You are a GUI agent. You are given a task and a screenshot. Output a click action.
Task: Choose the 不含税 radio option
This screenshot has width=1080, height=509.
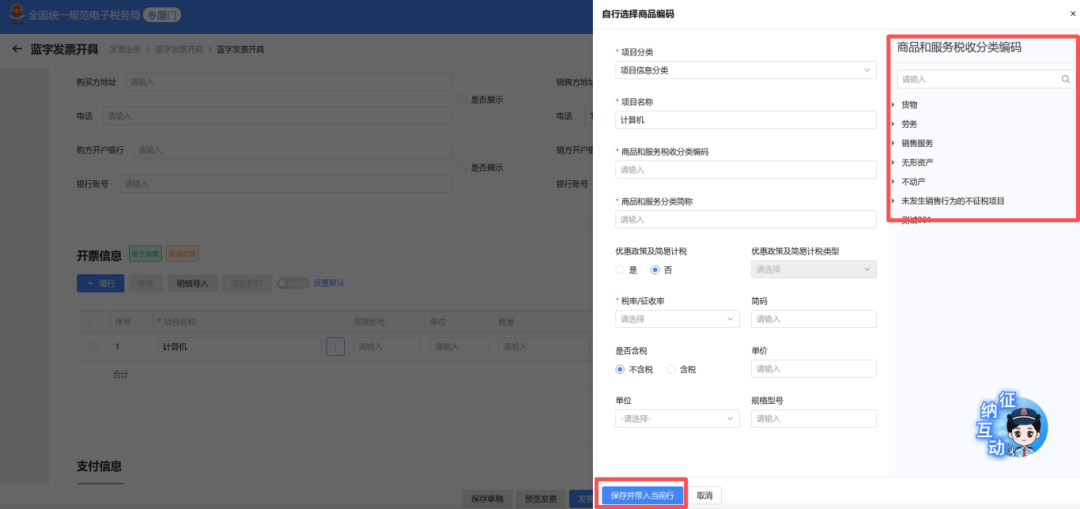(x=621, y=369)
